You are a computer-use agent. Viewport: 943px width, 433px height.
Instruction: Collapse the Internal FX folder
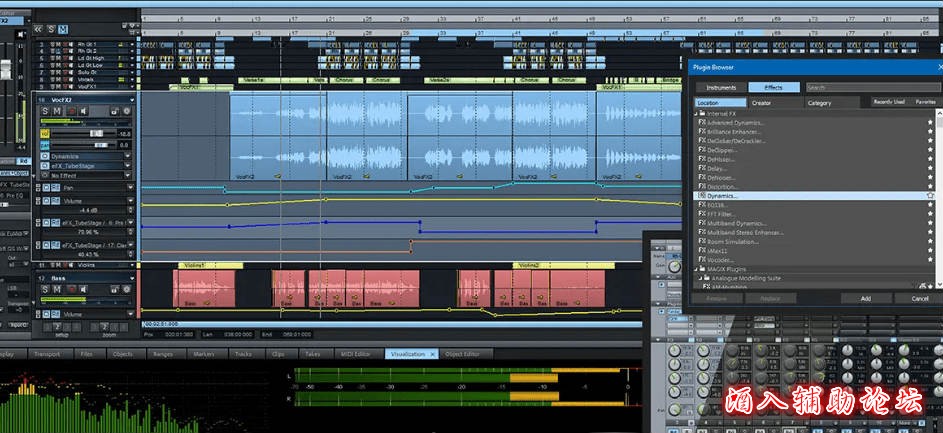[698, 114]
